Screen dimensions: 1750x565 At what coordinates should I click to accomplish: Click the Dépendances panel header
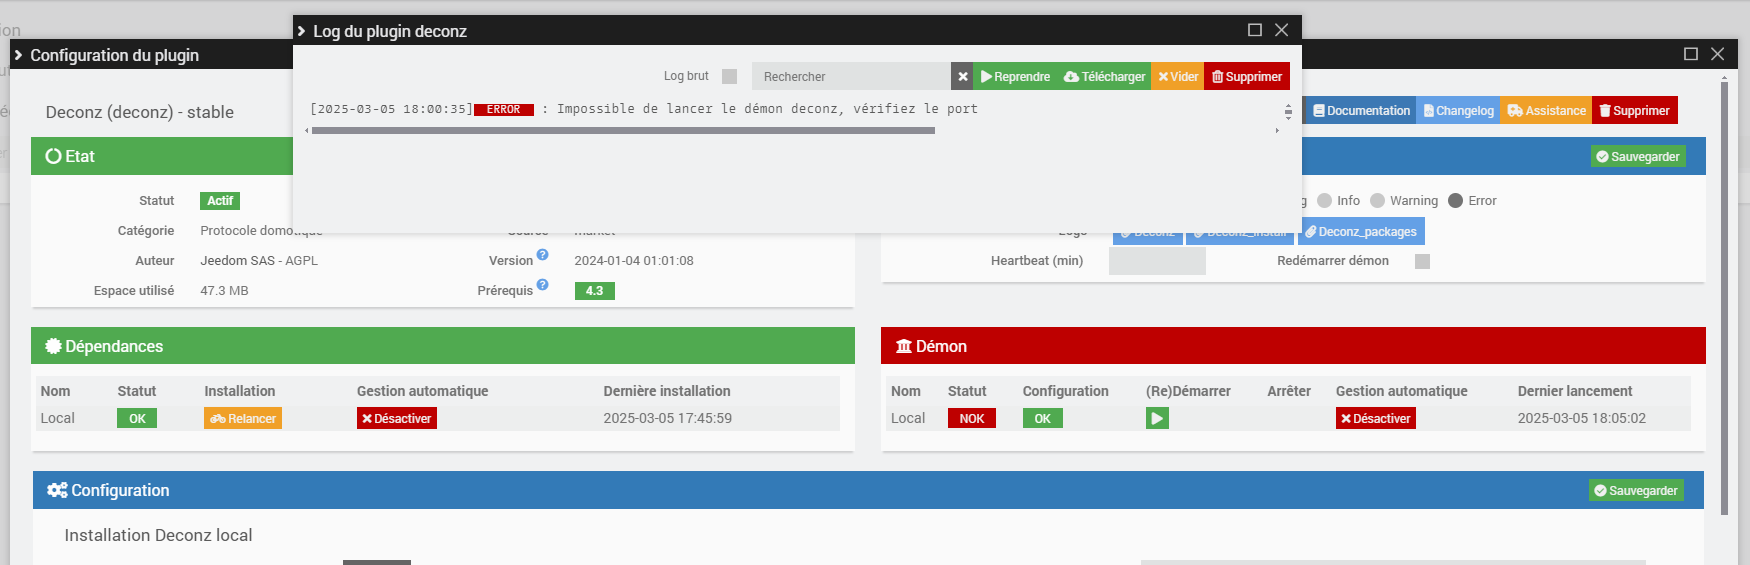(443, 346)
